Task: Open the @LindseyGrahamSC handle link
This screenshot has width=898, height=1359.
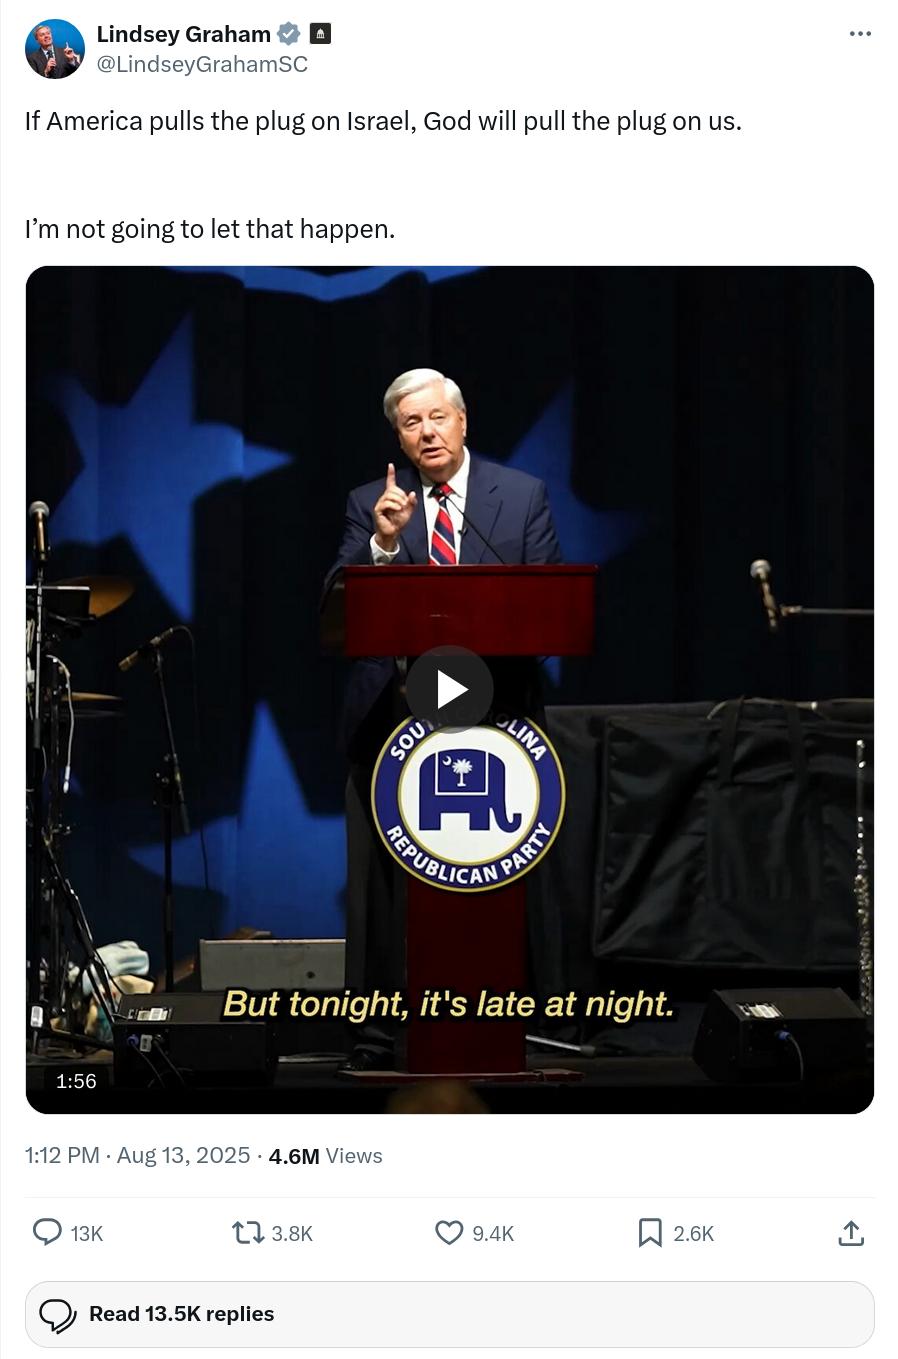Action: pyautogui.click(x=202, y=64)
